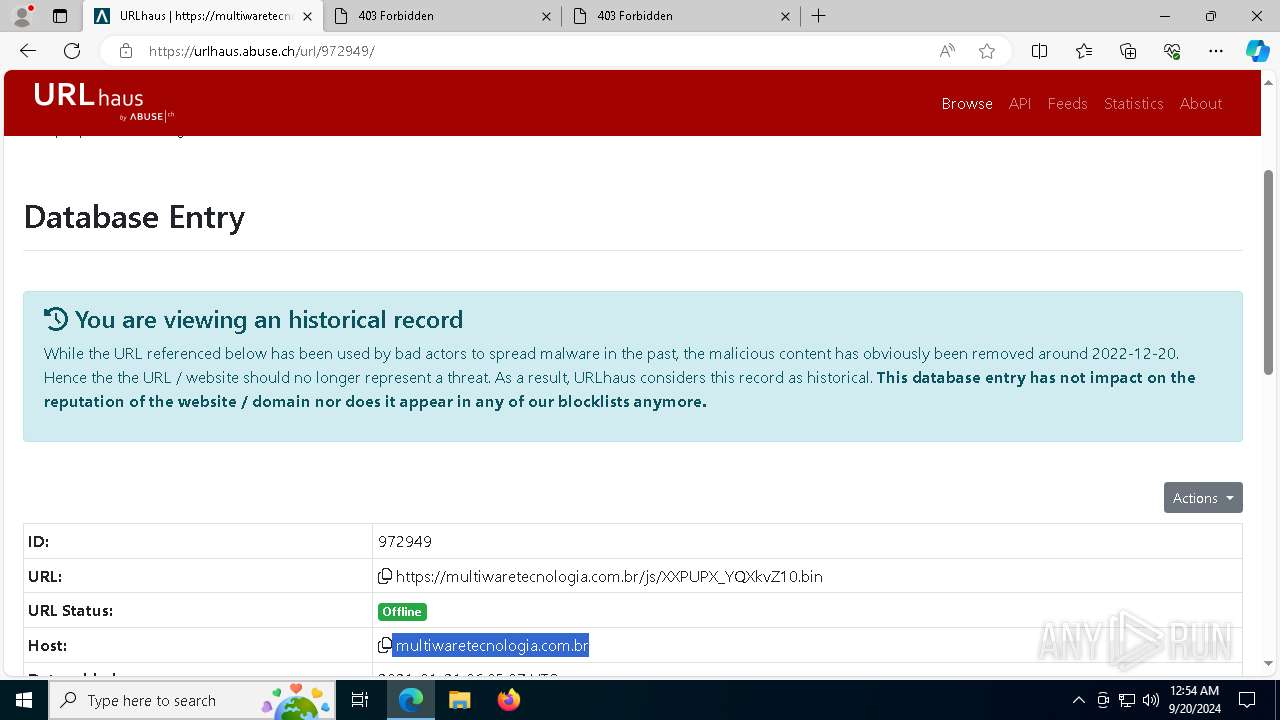Screen dimensions: 1280x720
Task: Click the Windows search box
Action: click(192, 700)
